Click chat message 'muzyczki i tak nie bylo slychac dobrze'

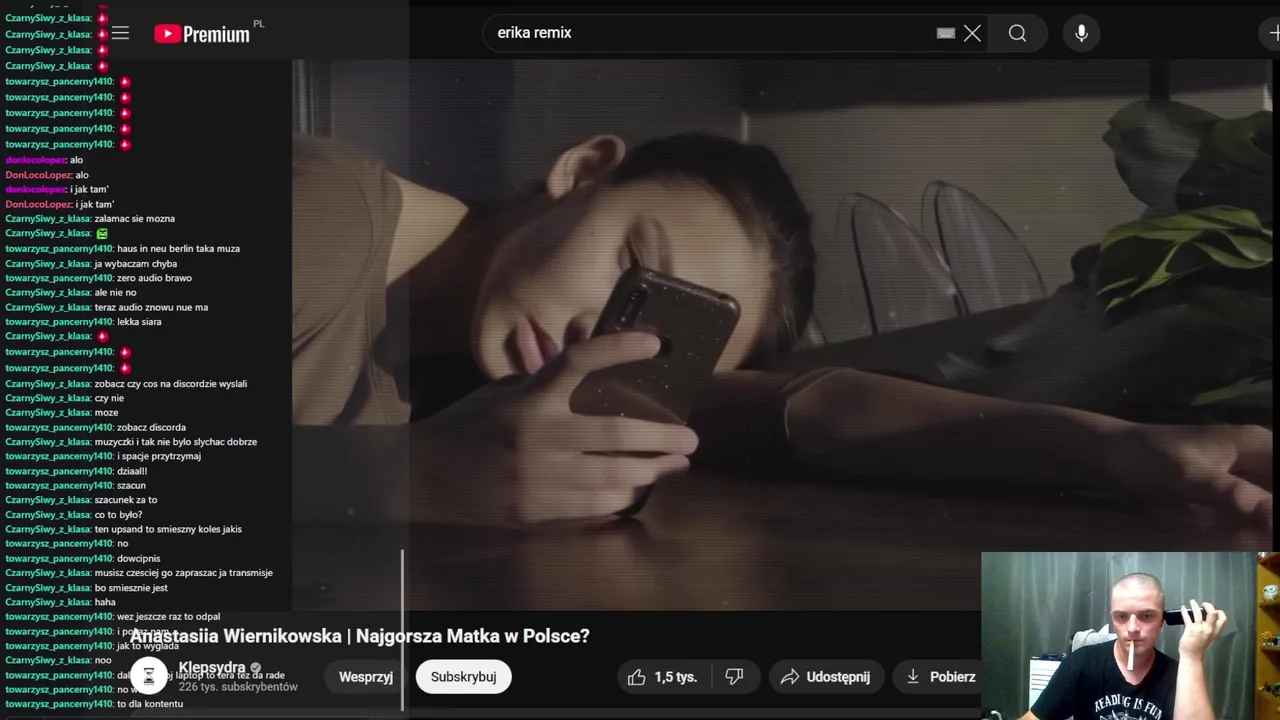[176, 442]
